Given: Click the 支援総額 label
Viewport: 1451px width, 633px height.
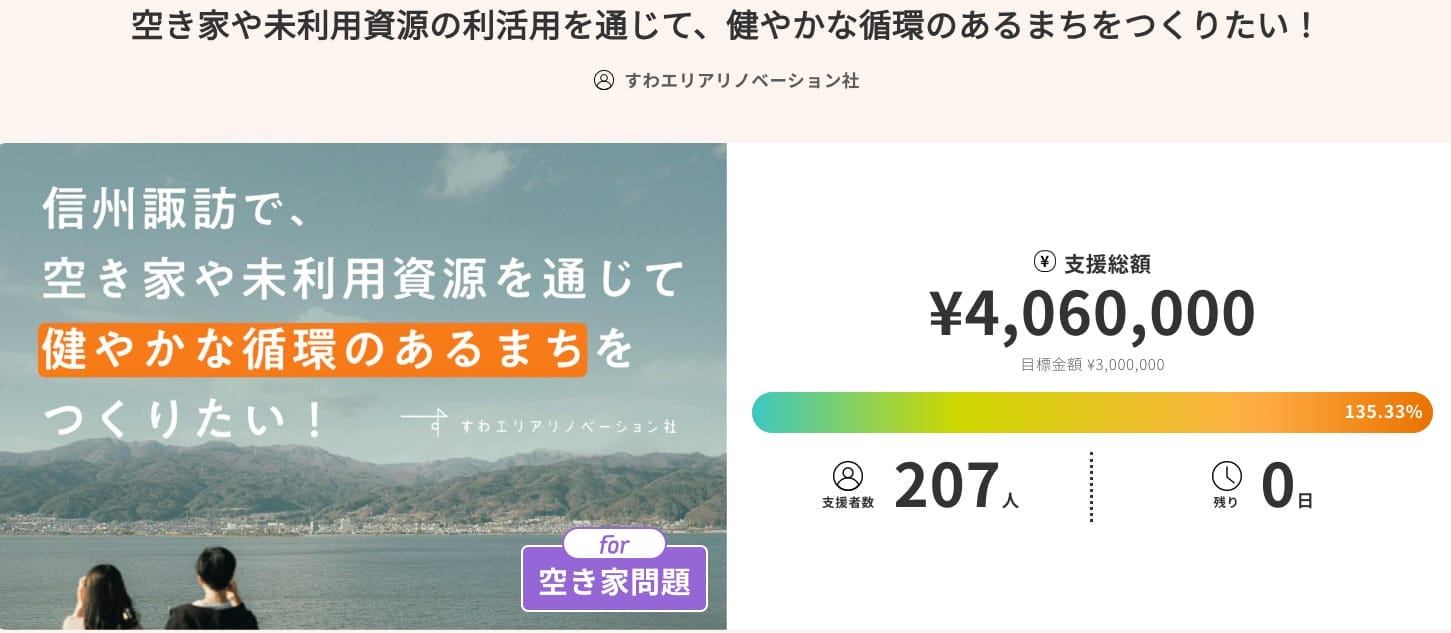Looking at the screenshot, I should point(1107,264).
